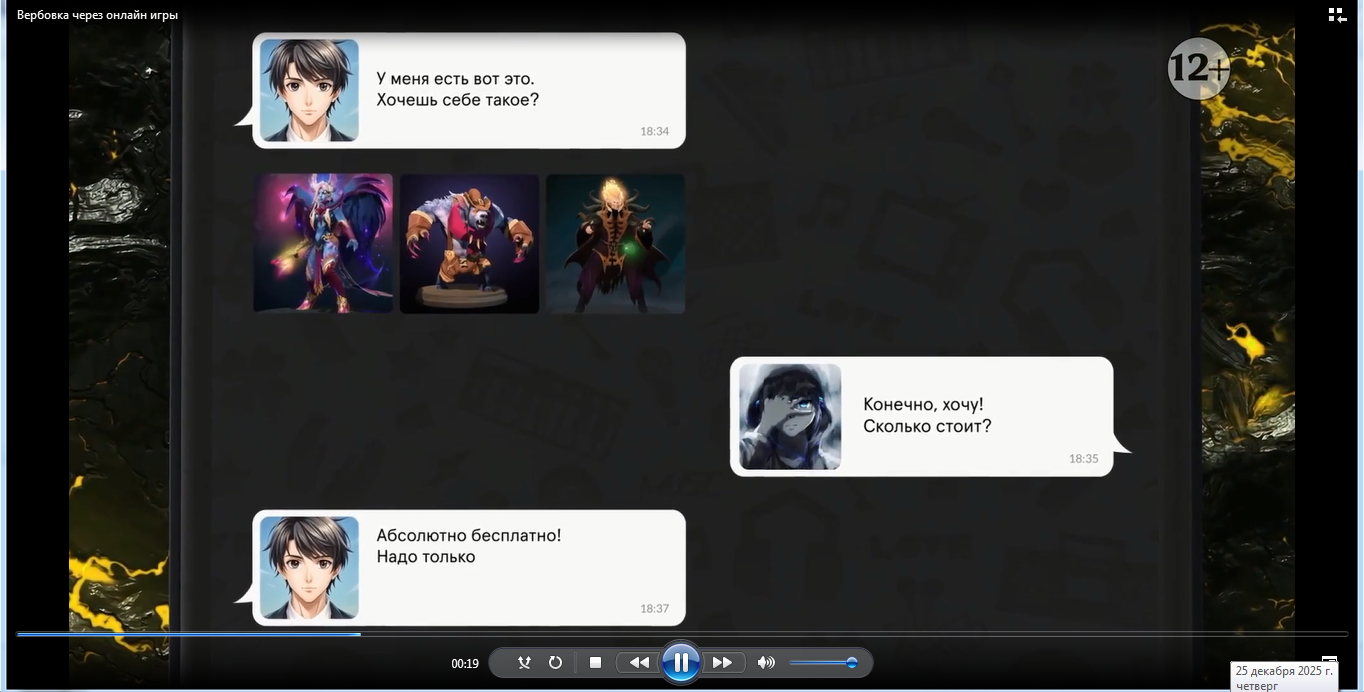Click the boy avatar beside 'У меня есть вот это'
Screen dimensions: 1364x692
(x=309, y=91)
